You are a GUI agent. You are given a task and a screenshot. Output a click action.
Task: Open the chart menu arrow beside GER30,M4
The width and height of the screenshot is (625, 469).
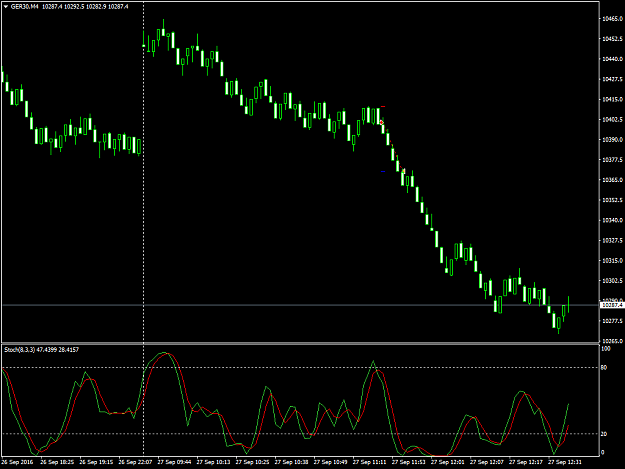[x=6, y=7]
